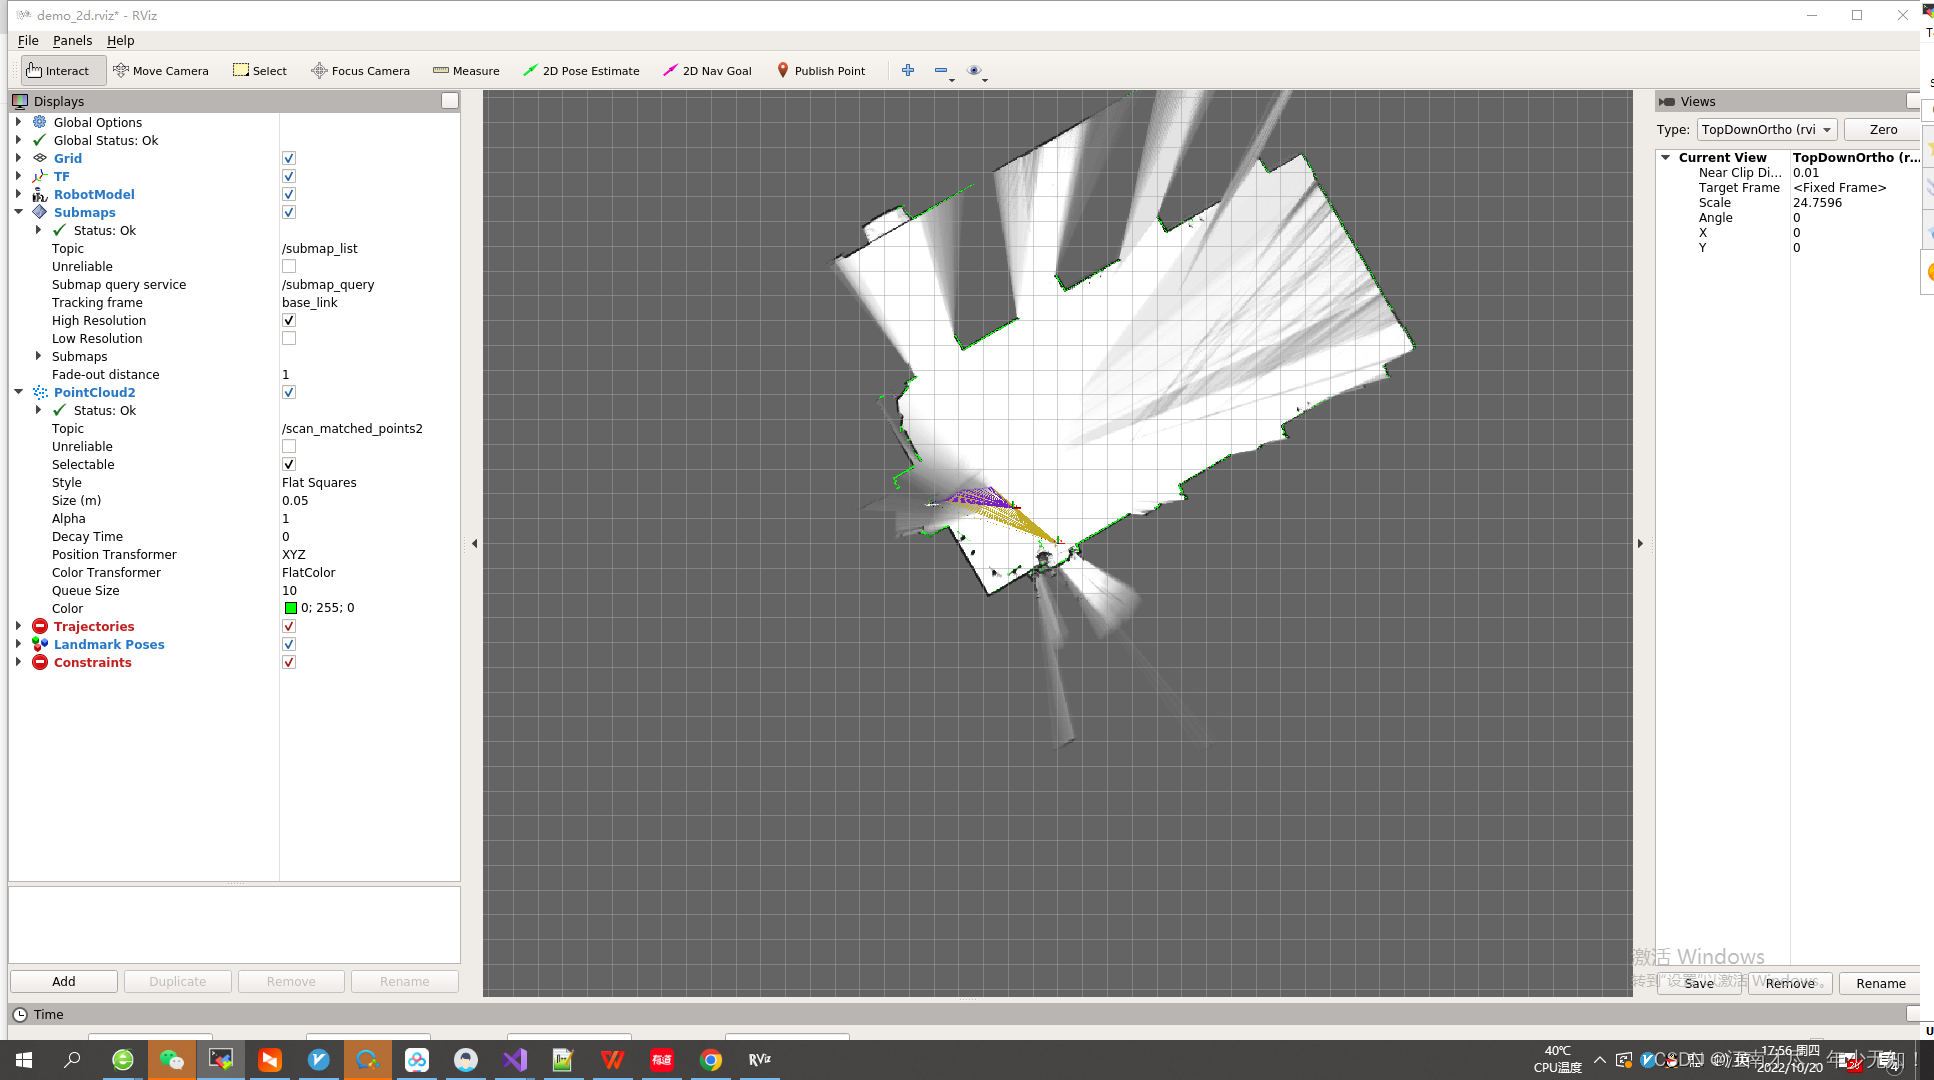This screenshot has height=1080, width=1934.
Task: Enable the Low Resolution checkbox
Action: (x=289, y=338)
